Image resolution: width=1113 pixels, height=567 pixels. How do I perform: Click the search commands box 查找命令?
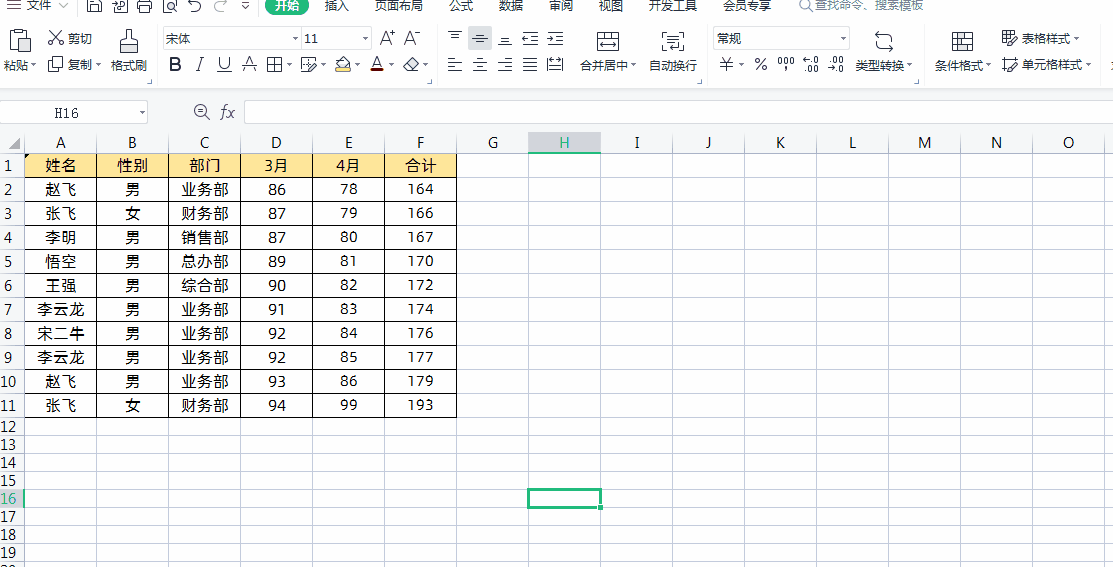pos(860,6)
